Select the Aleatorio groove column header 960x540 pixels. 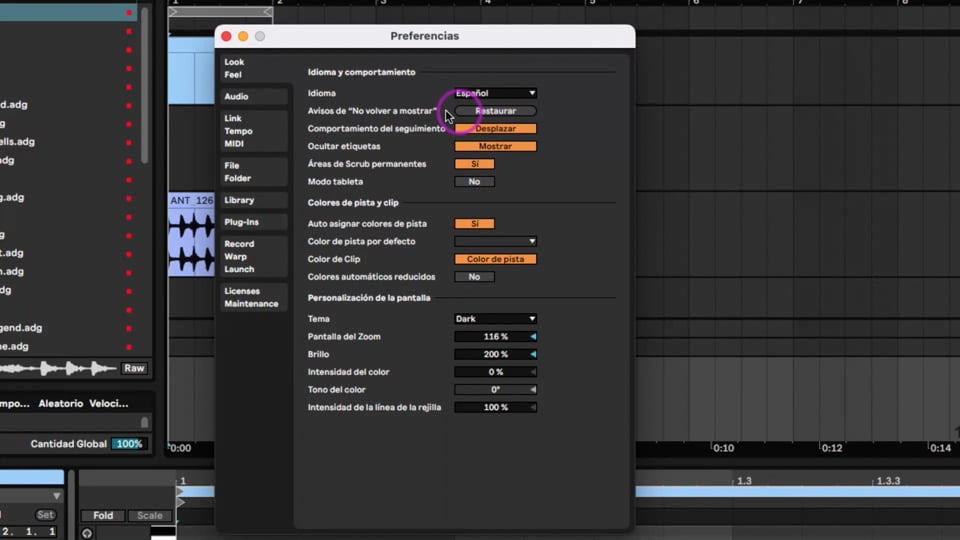click(x=61, y=403)
